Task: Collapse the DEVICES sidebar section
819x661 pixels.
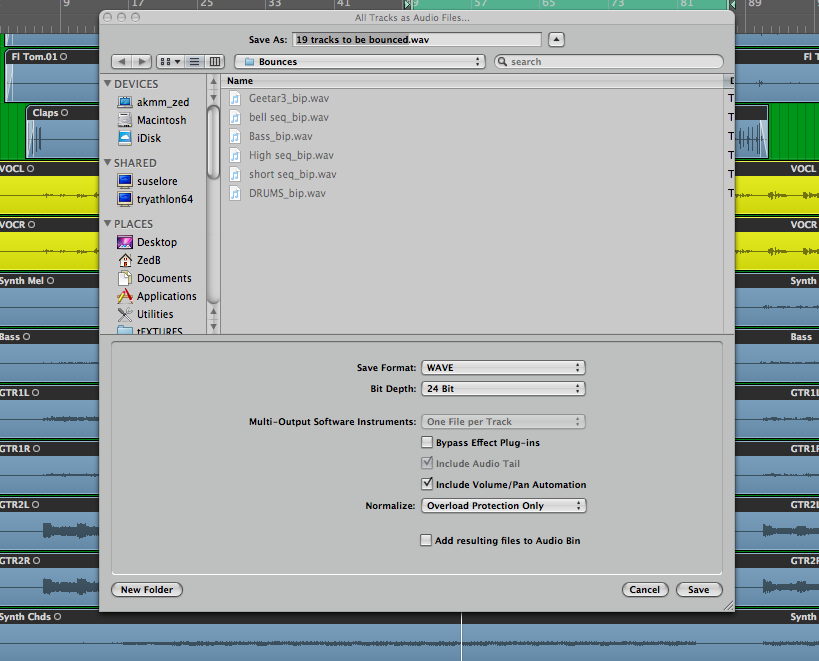Action: [x=108, y=84]
